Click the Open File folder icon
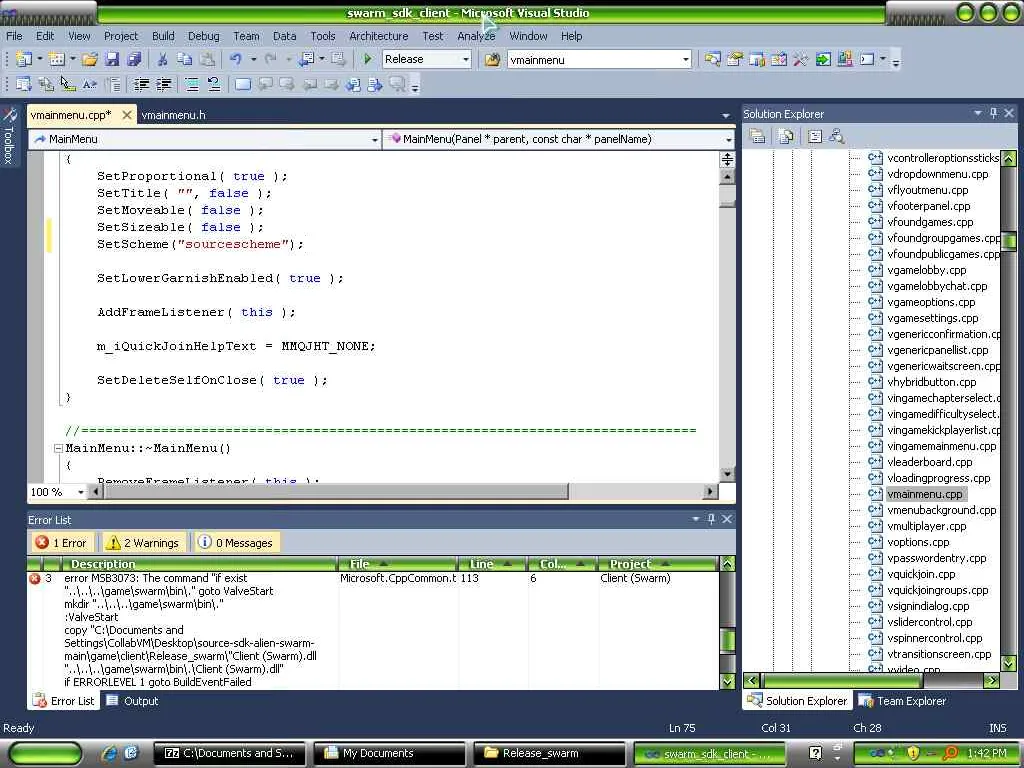This screenshot has width=1024, height=768. [90, 59]
